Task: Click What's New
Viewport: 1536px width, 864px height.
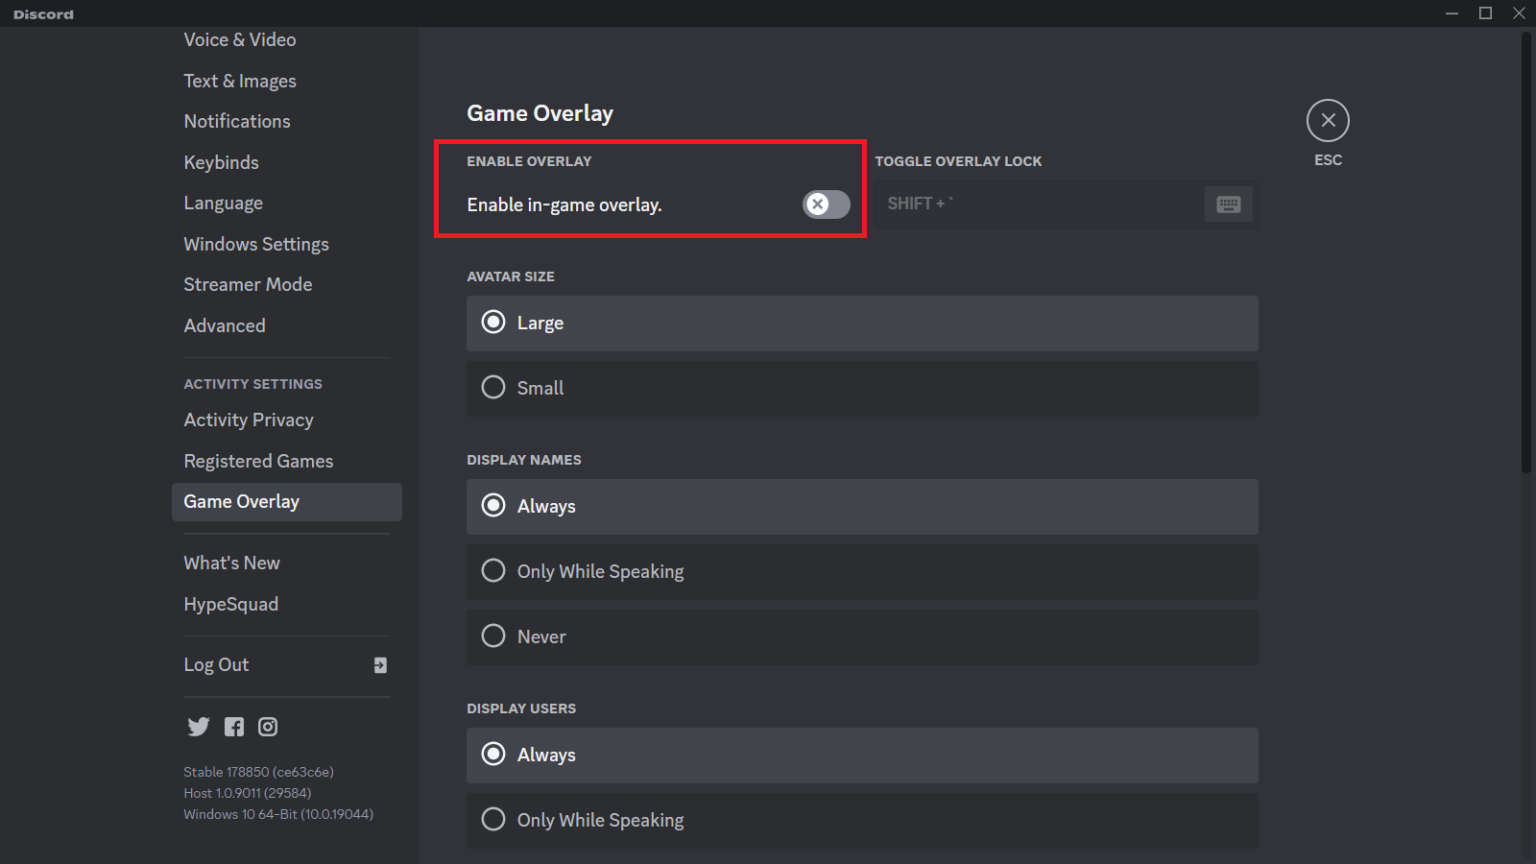Action: (x=231, y=562)
